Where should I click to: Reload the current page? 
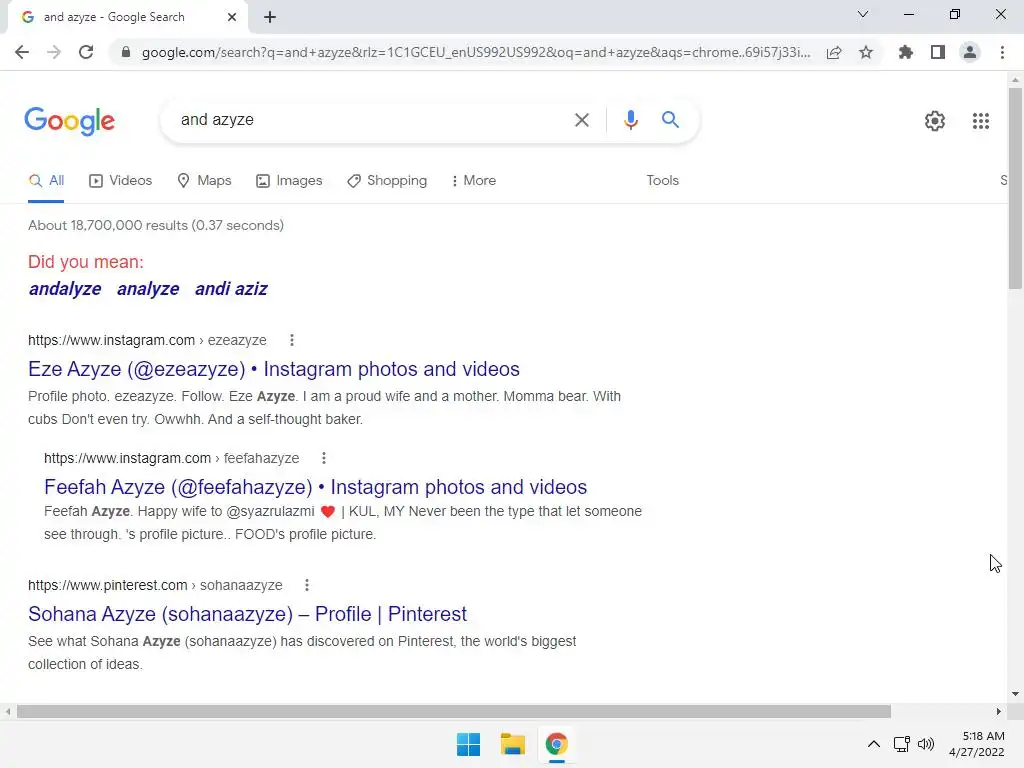(x=86, y=52)
